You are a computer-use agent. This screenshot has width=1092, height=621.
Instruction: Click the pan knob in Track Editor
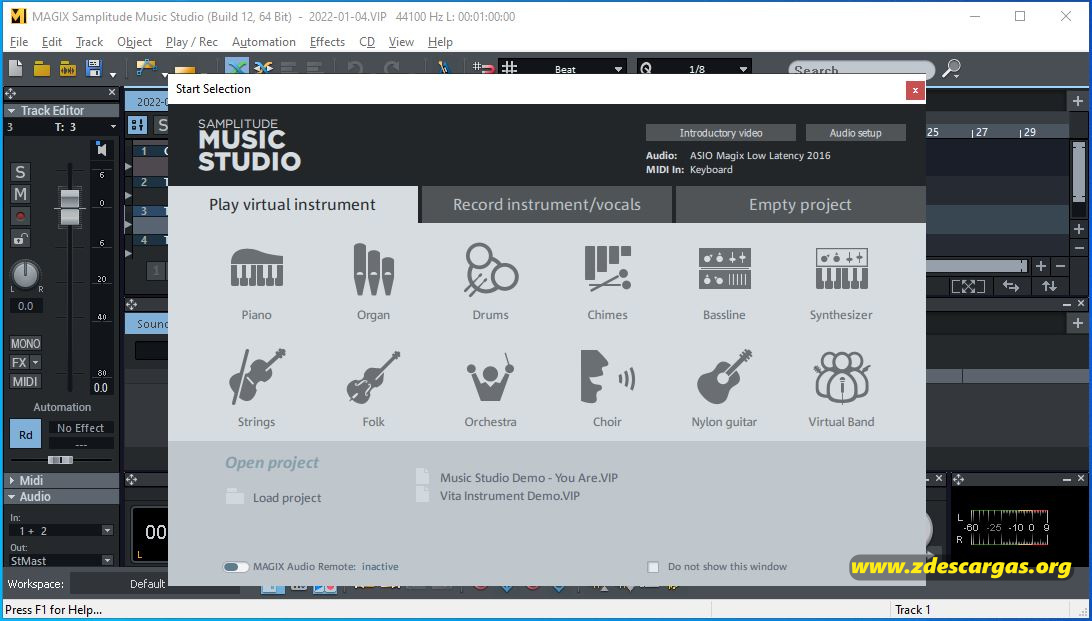click(x=25, y=275)
